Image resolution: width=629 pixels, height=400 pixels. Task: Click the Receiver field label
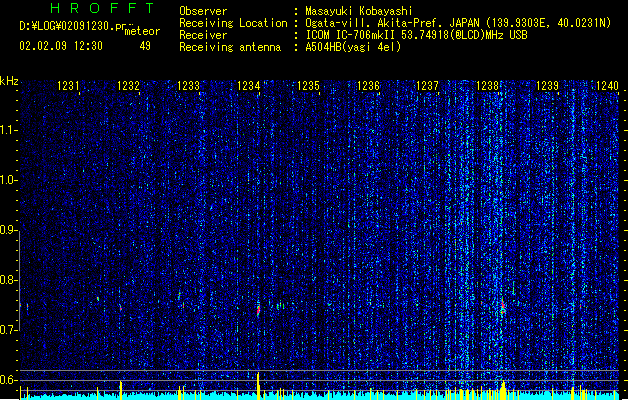point(203,35)
